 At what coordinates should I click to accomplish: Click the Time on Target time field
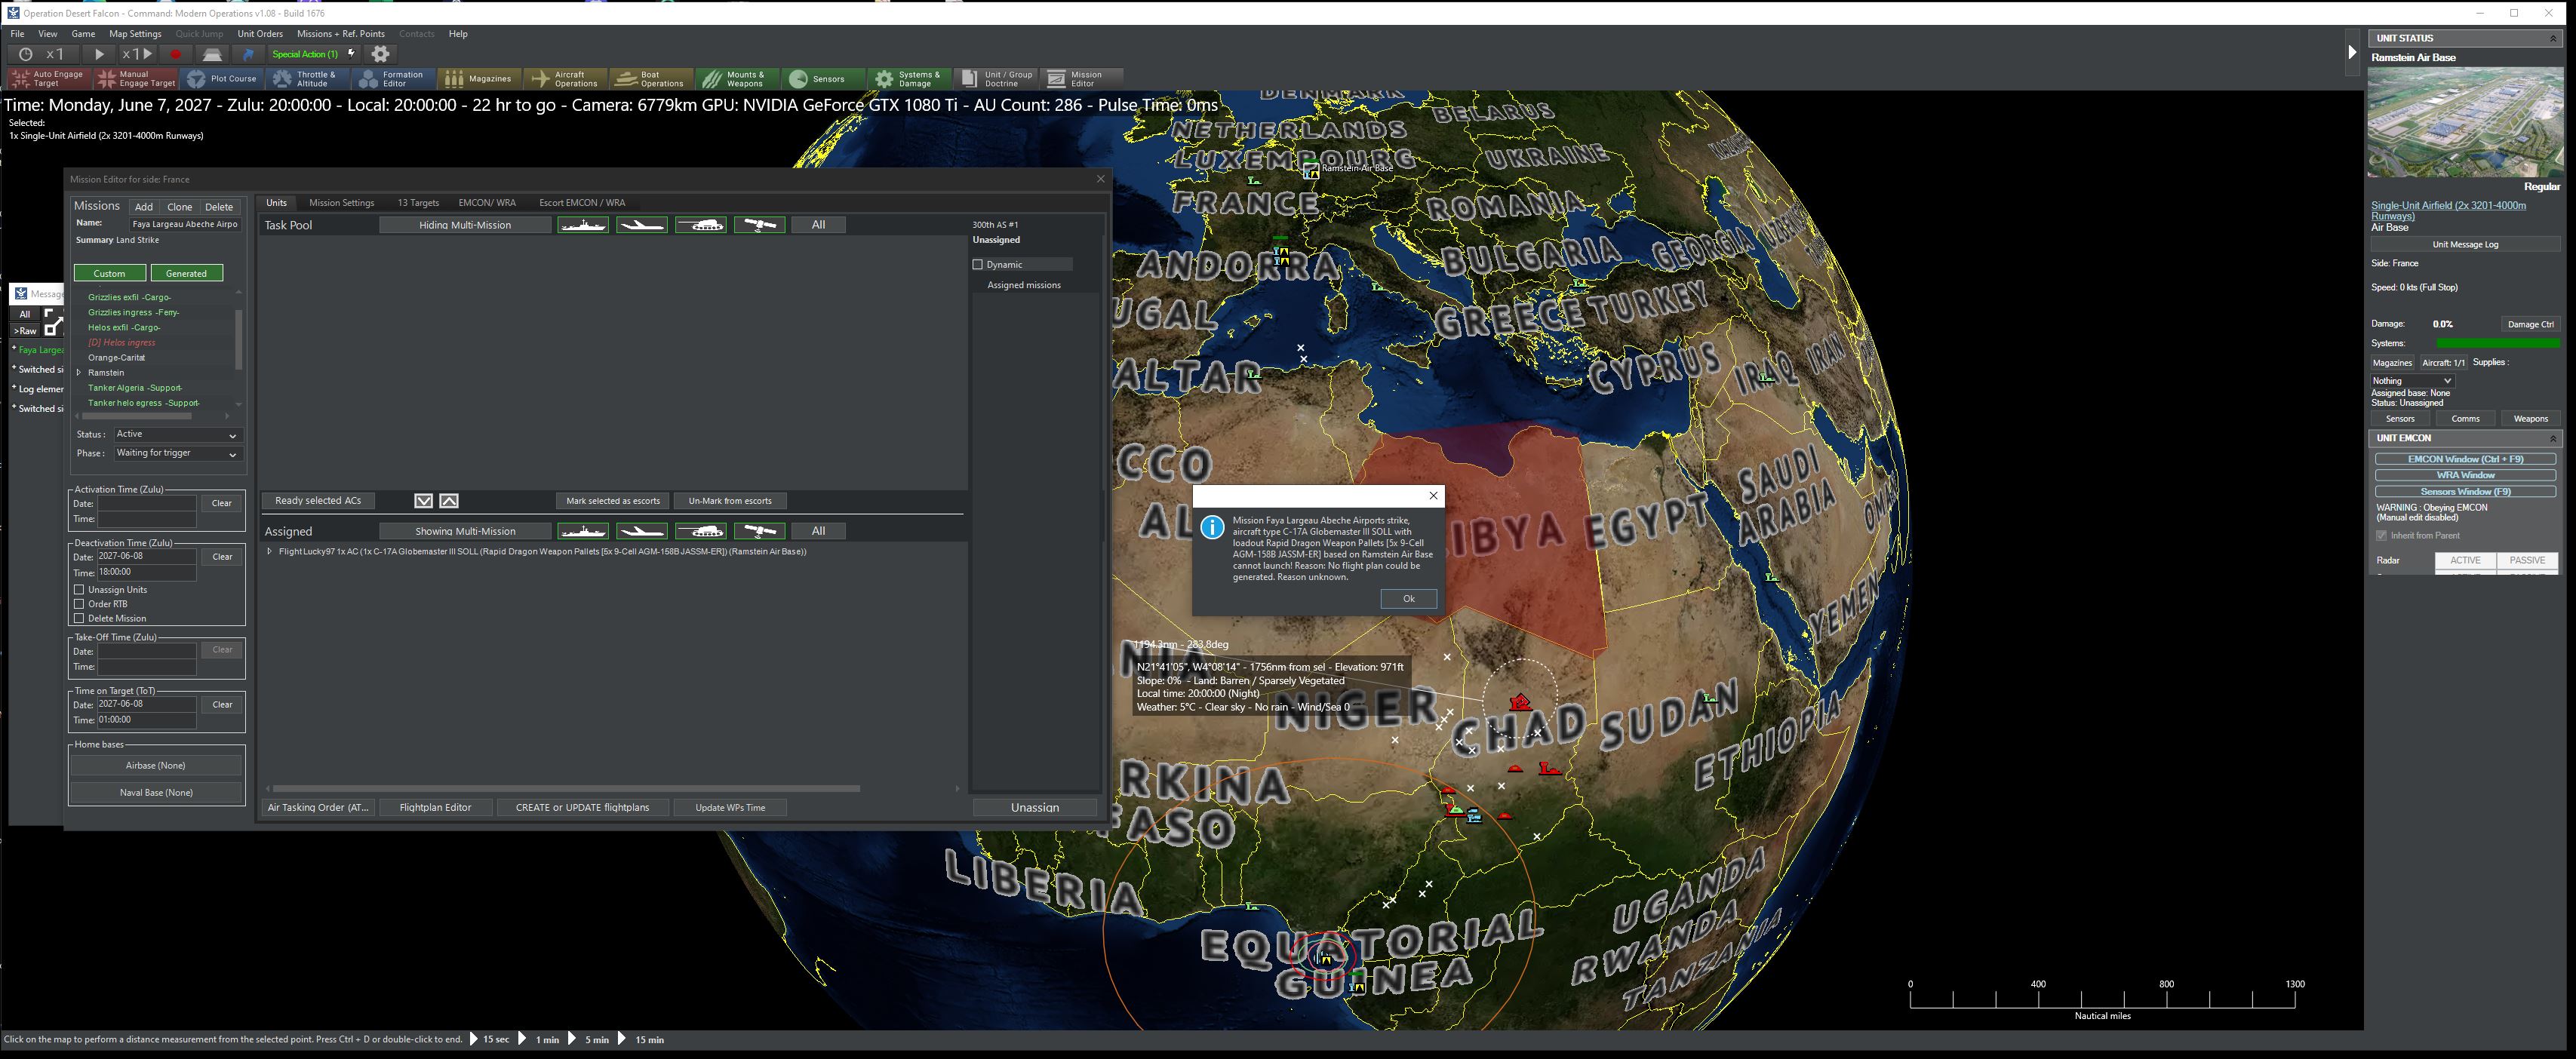tap(146, 720)
